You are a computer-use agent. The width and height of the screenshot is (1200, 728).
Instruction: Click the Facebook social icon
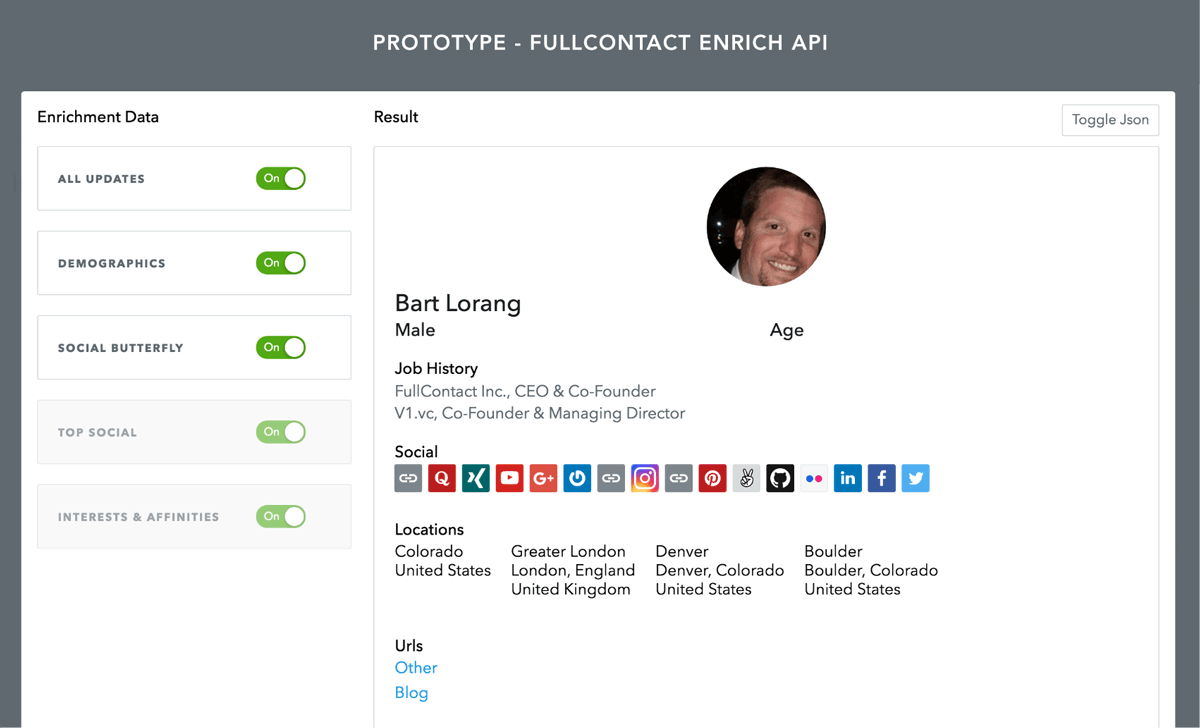coord(881,478)
